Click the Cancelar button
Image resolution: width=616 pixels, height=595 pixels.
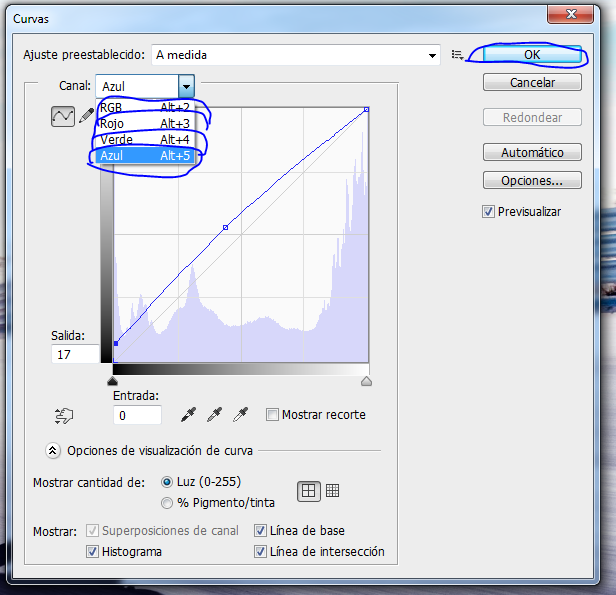tap(532, 82)
